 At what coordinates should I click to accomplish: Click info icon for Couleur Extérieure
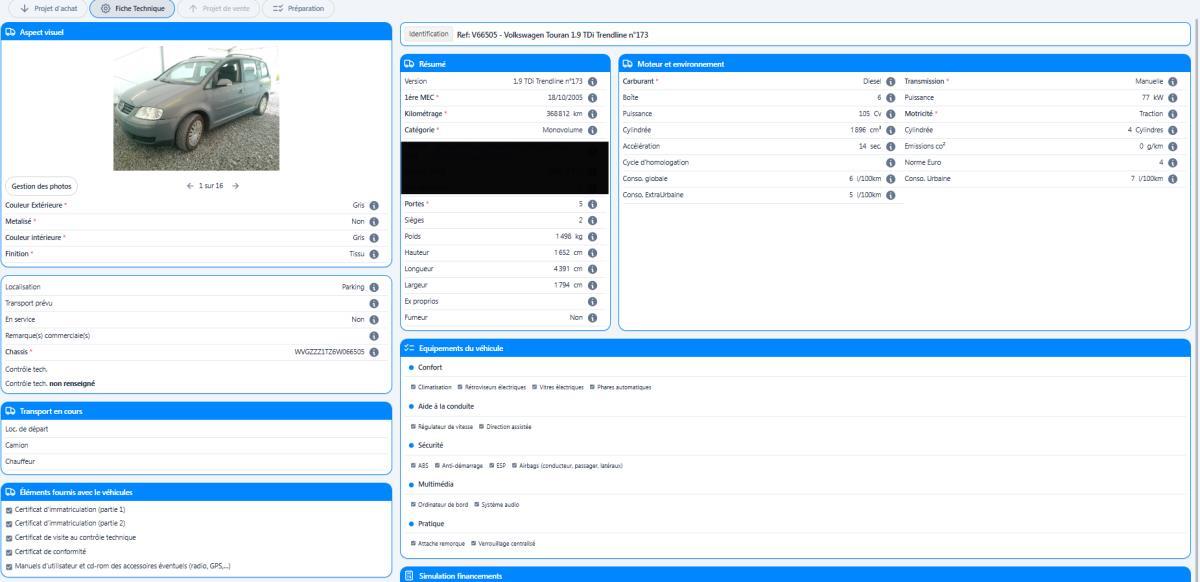click(x=374, y=205)
